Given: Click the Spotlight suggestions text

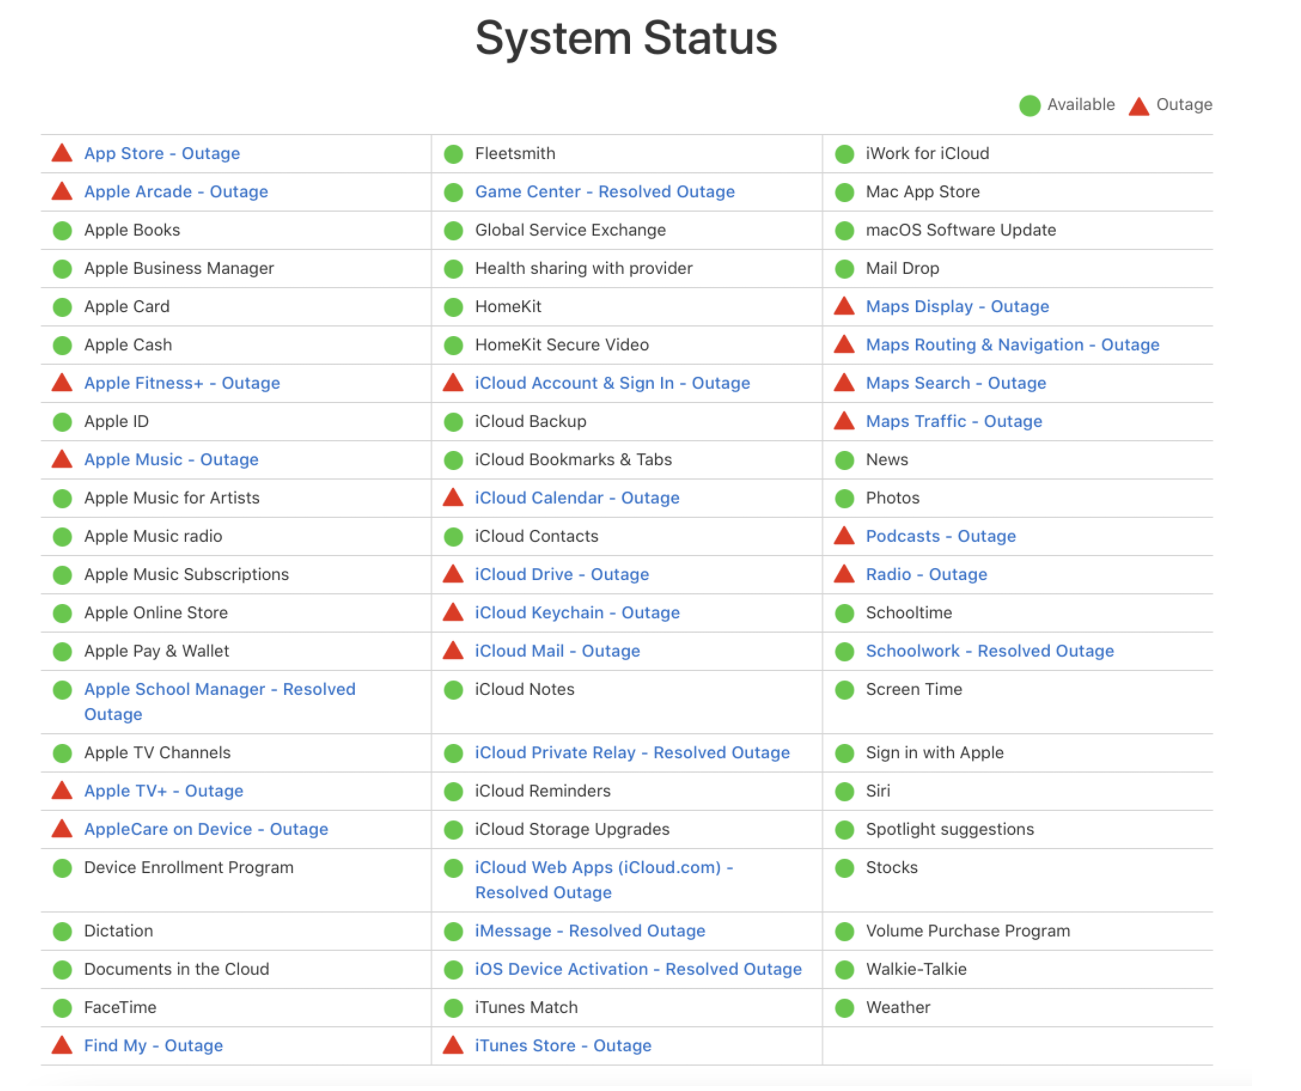Looking at the screenshot, I should click(x=950, y=829).
